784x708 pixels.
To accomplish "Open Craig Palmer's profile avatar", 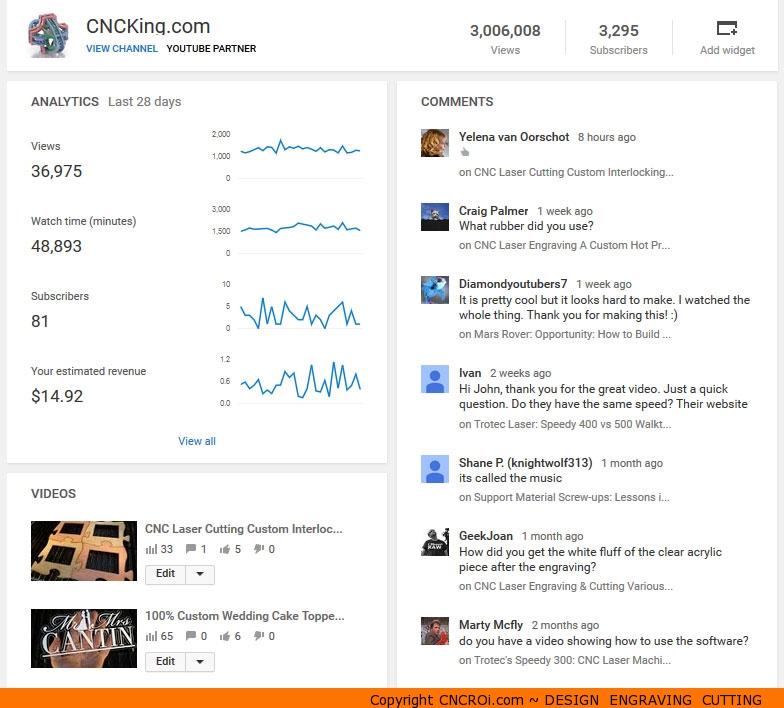I will [434, 216].
